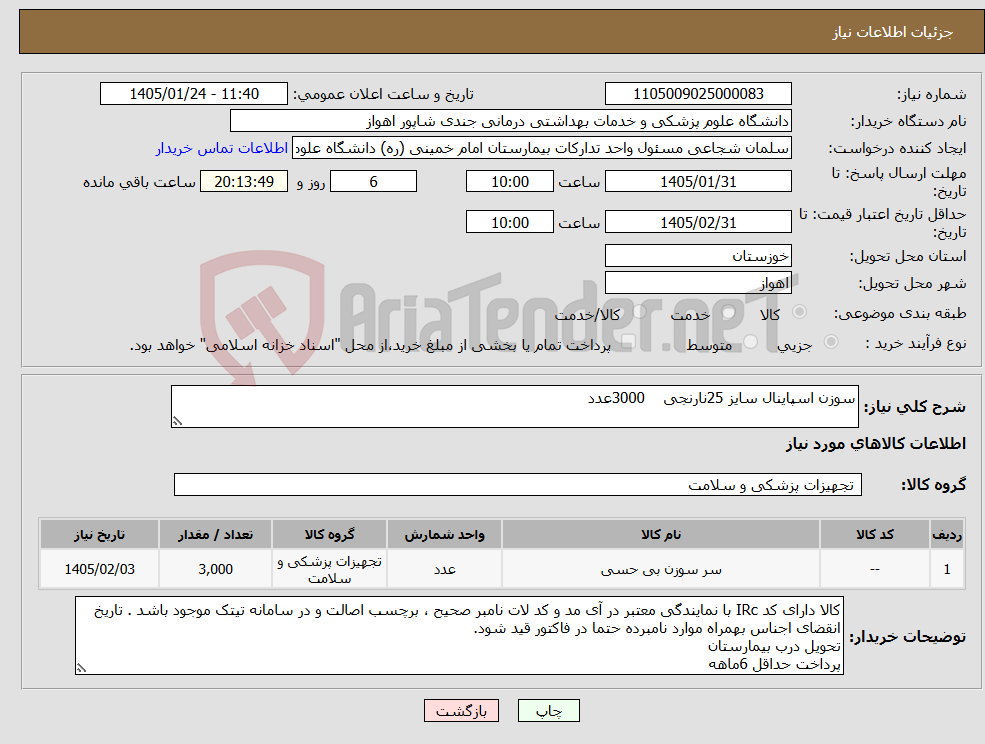The image size is (985, 744).
Task: Click the need number field 1105009025000083
Action: 698,94
